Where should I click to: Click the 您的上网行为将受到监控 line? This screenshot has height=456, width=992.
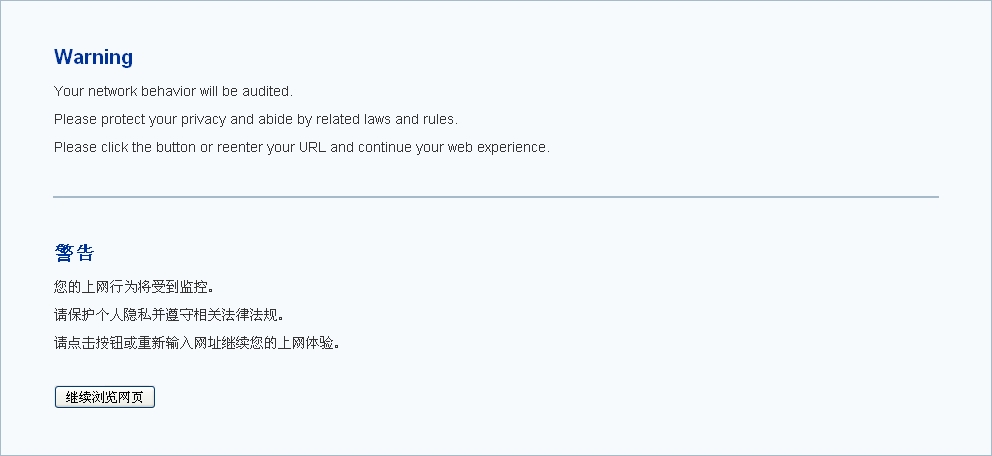(133, 287)
